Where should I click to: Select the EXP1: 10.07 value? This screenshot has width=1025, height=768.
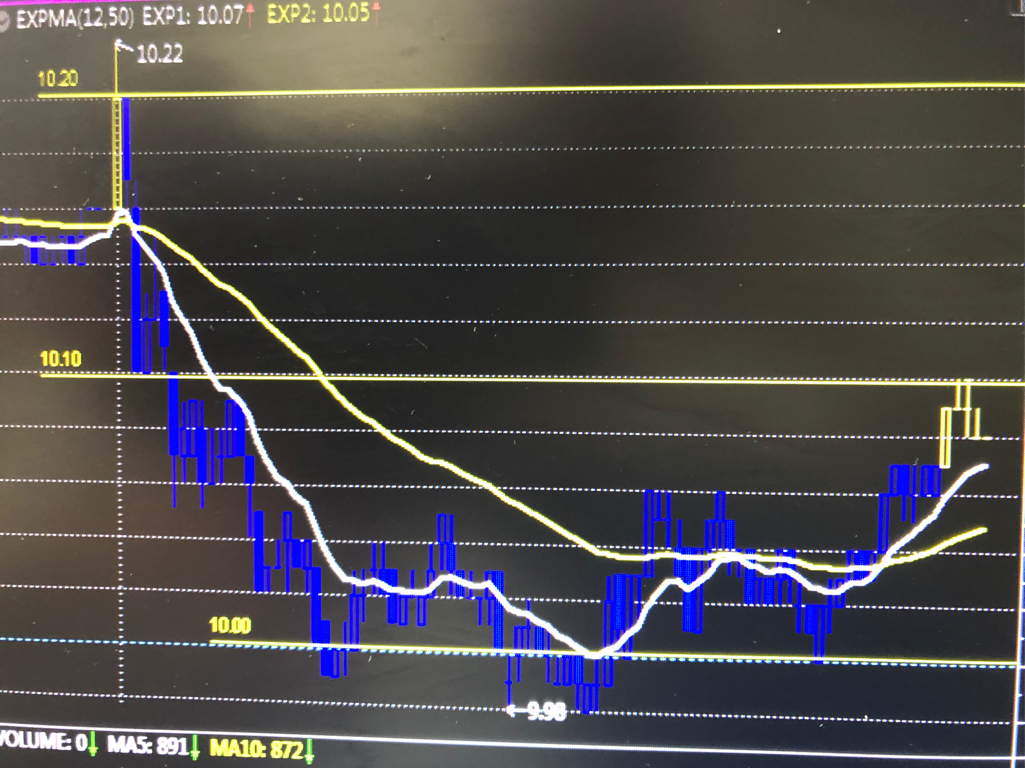coord(193,16)
